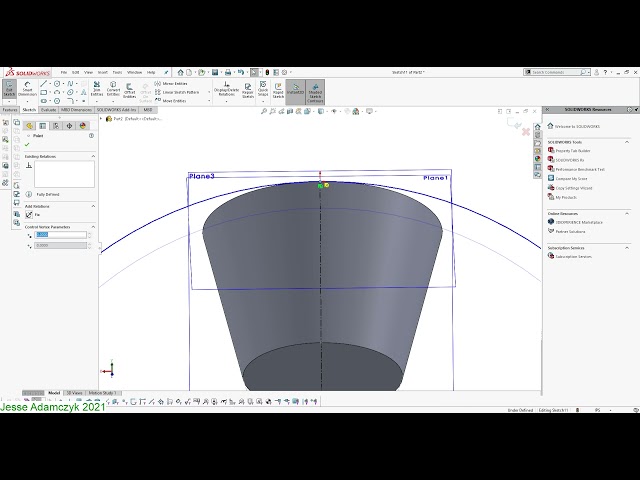Open the Edit menu
Screen dimensions: 640x480
tap(76, 72)
